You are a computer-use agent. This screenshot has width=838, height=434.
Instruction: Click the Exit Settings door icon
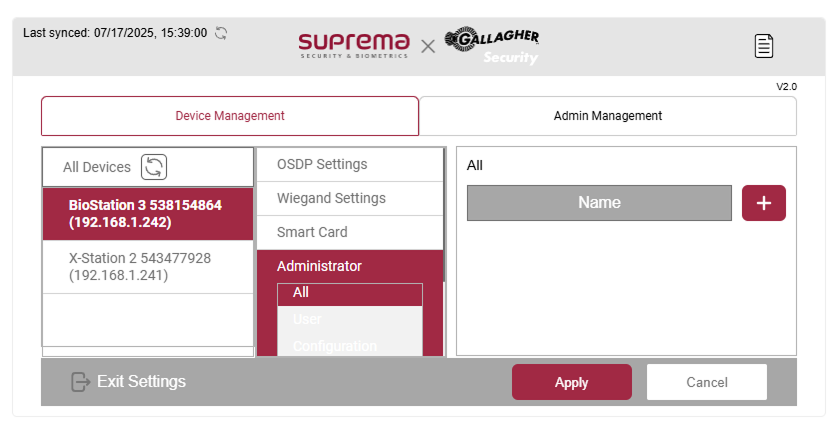[x=81, y=382]
